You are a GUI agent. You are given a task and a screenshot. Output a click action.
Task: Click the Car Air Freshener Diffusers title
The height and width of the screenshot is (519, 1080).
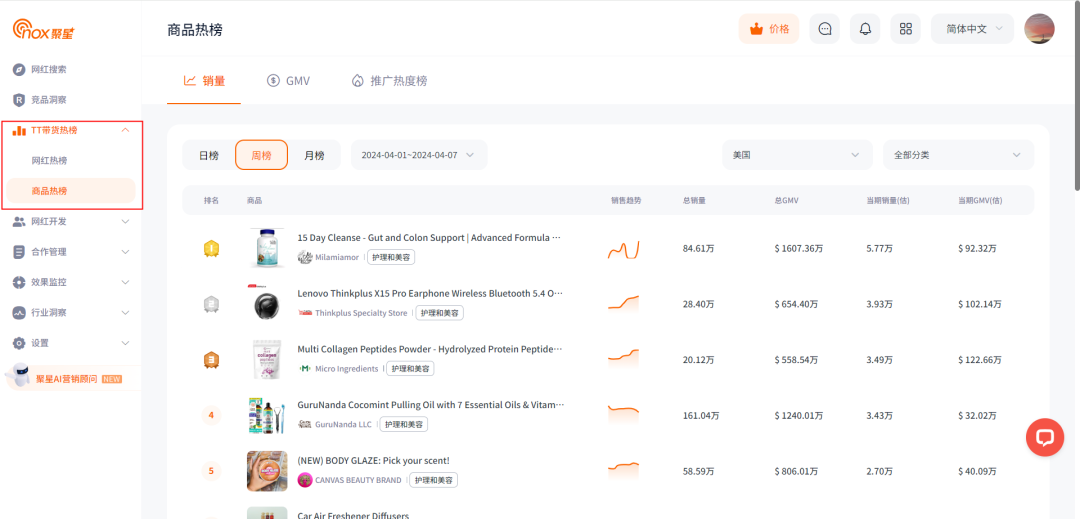coord(353,515)
